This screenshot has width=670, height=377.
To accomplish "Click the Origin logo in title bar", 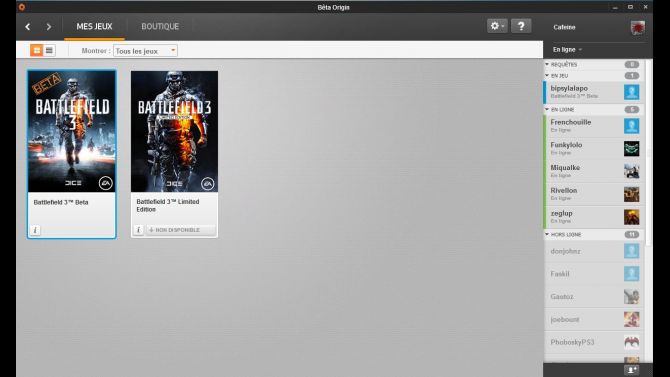I will (22, 7).
